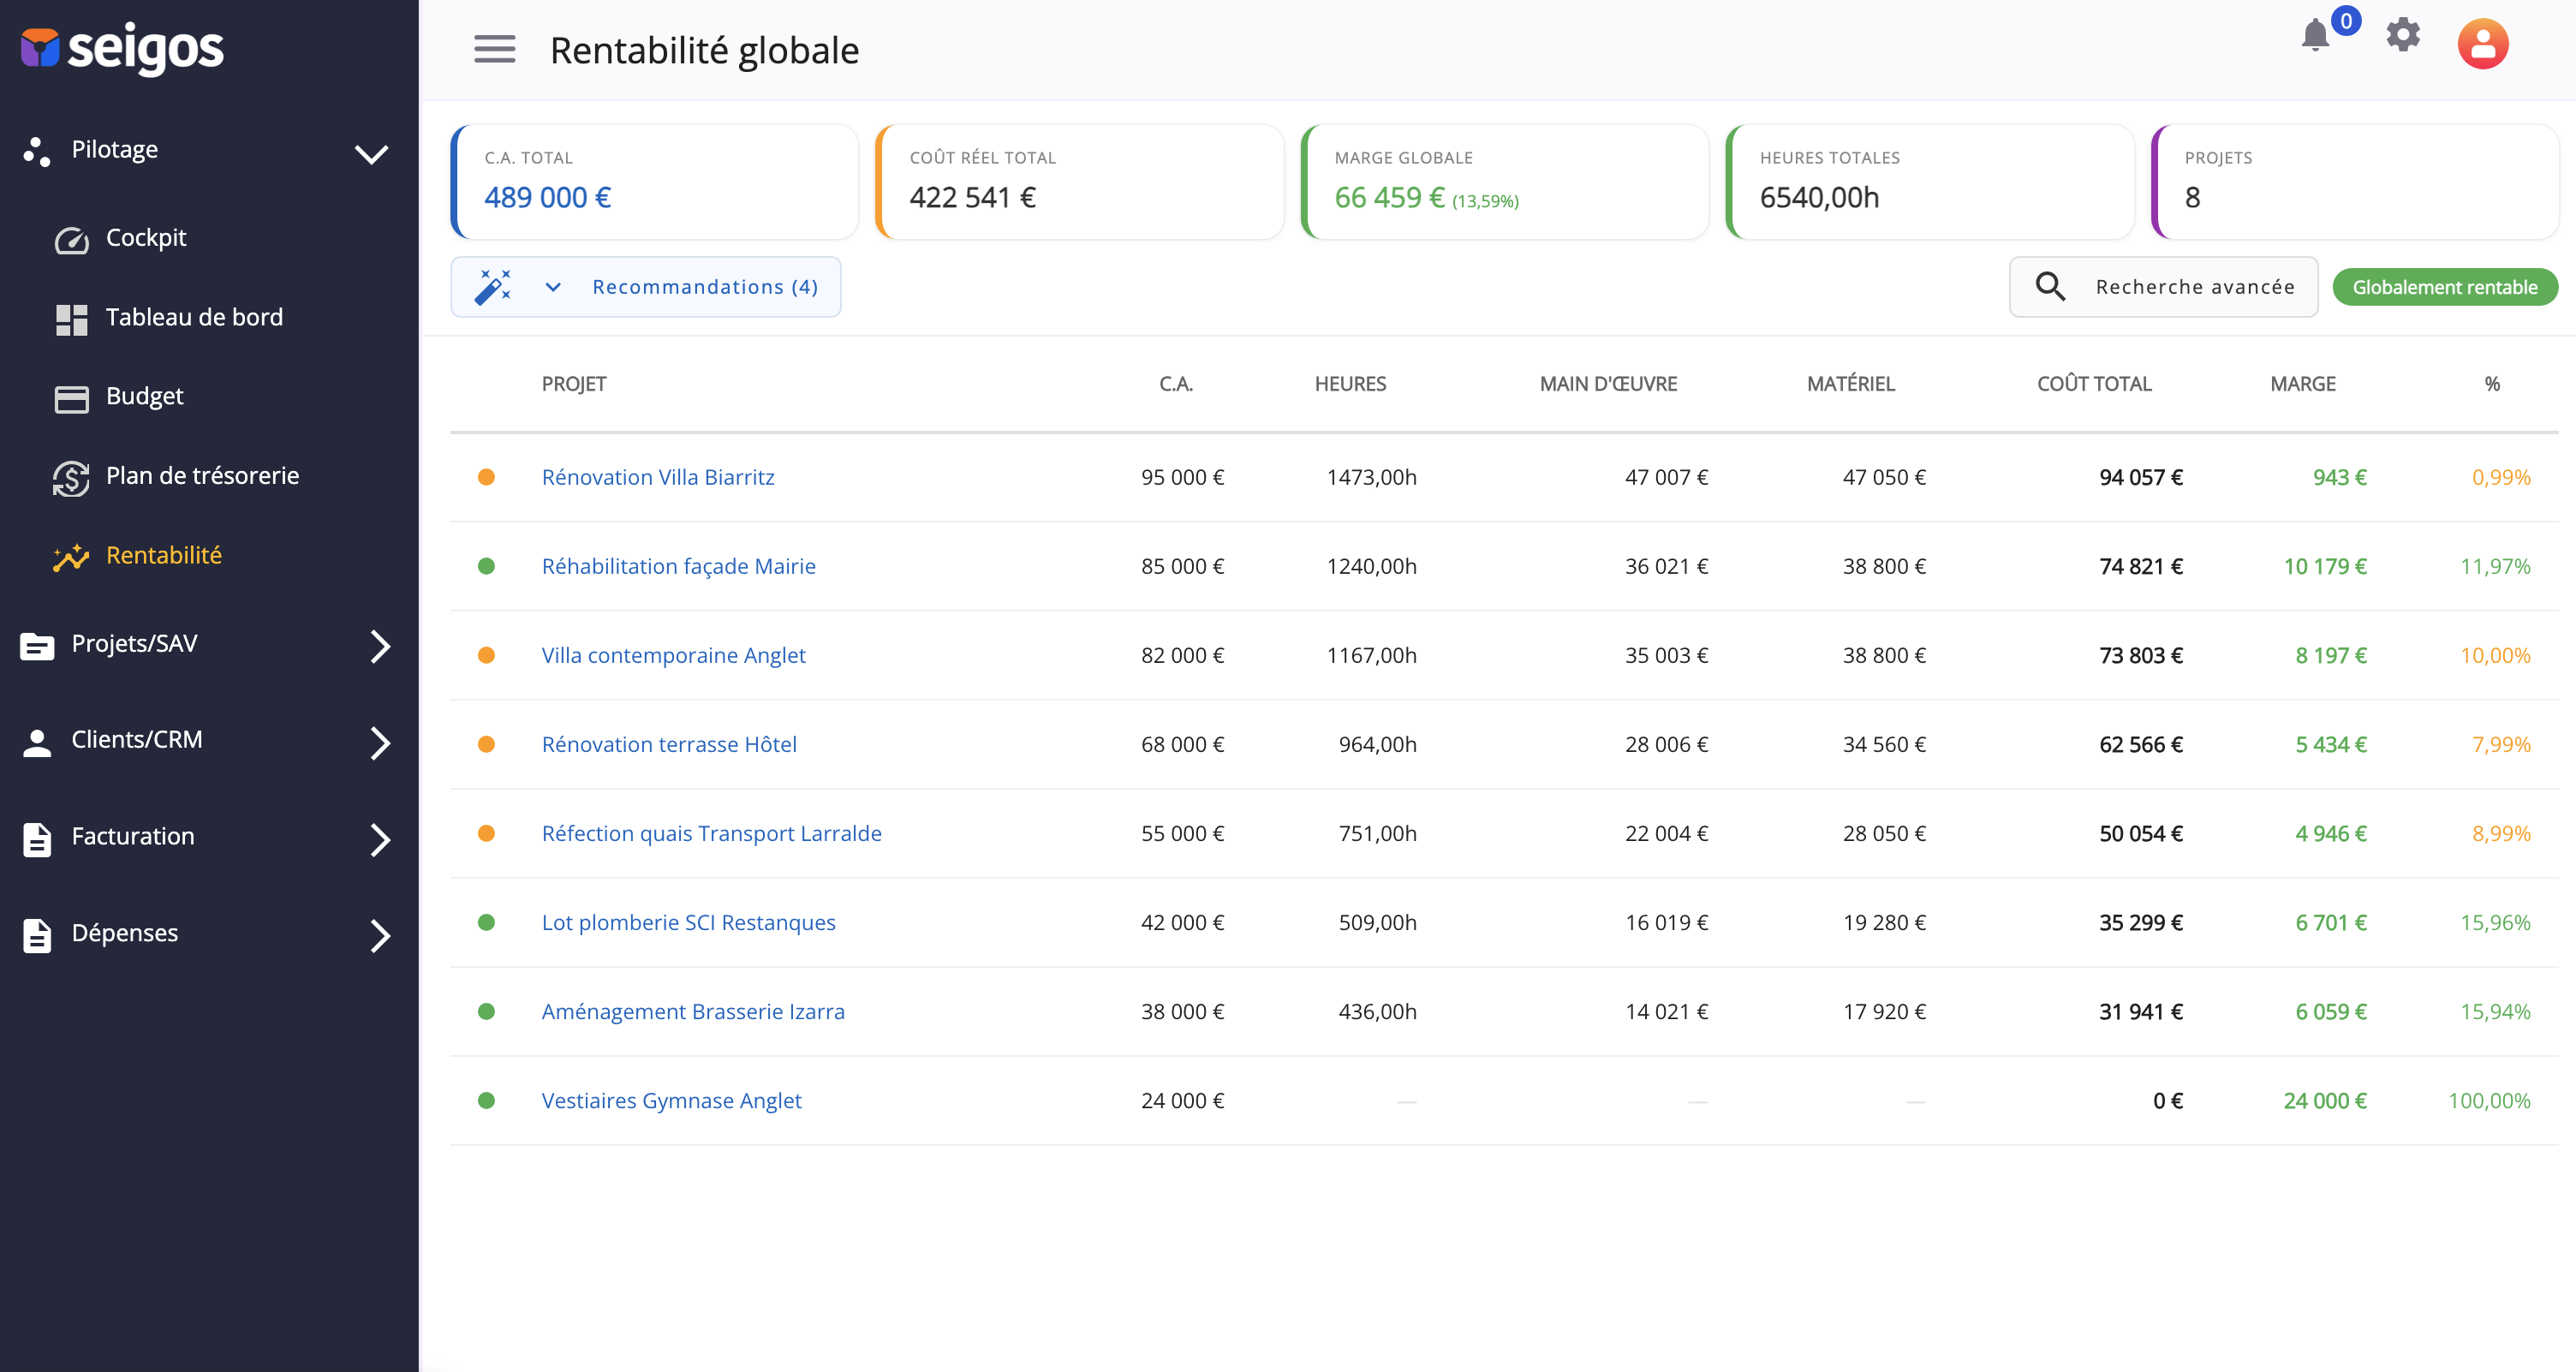Click the Tableau de bord grid icon
The width and height of the screenshot is (2576, 1372).
tap(71, 319)
